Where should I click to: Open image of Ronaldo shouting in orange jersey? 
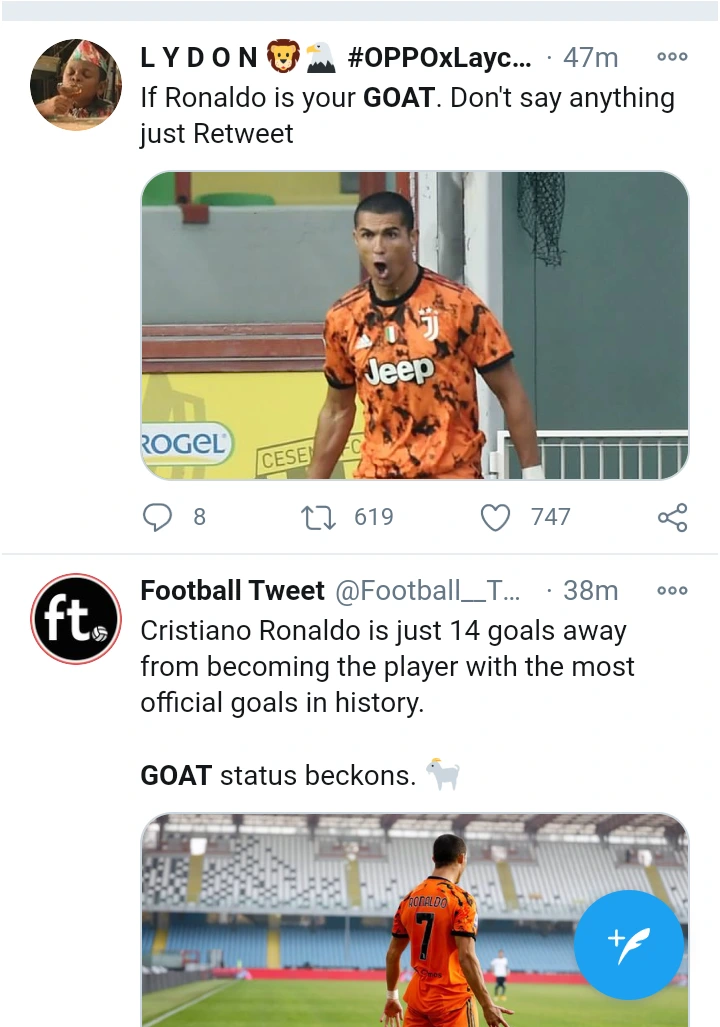click(414, 325)
